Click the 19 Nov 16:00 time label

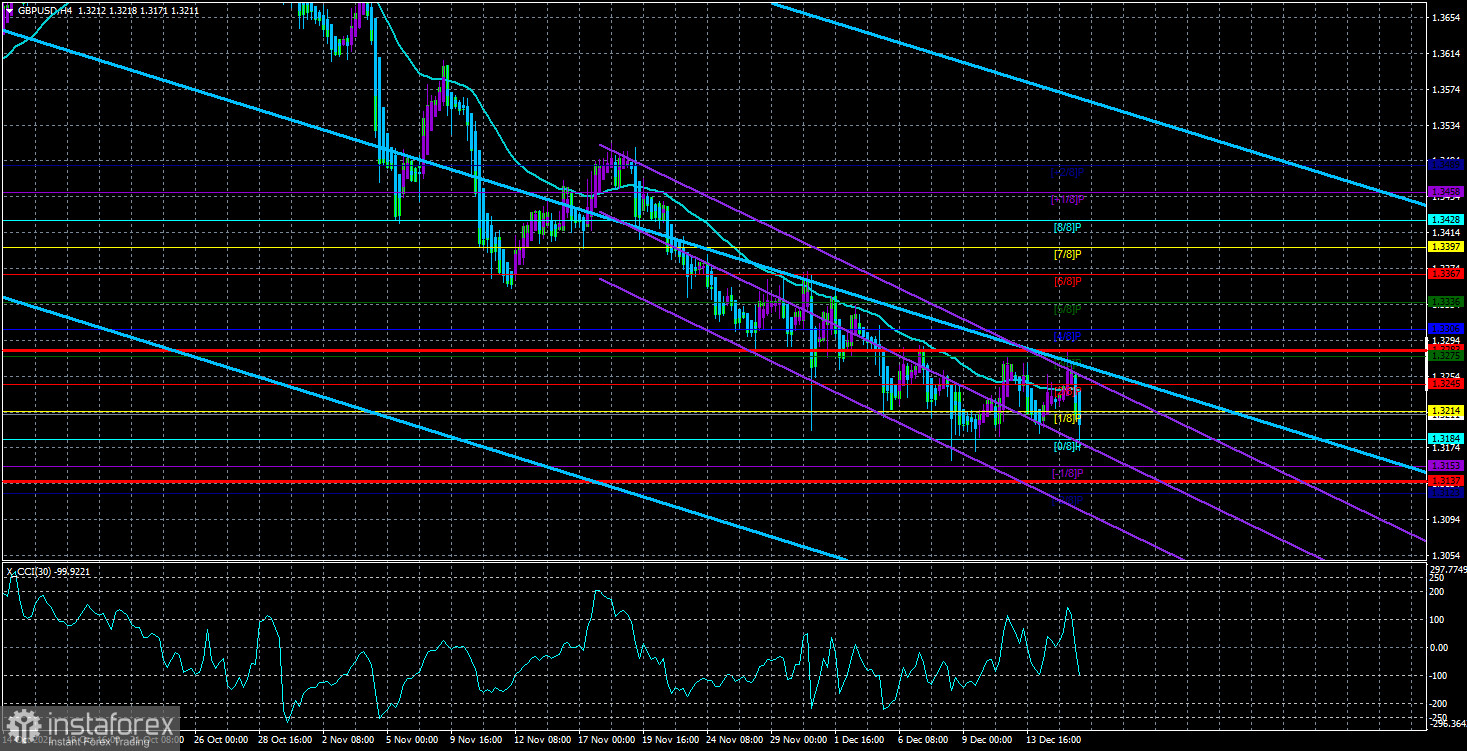670,741
